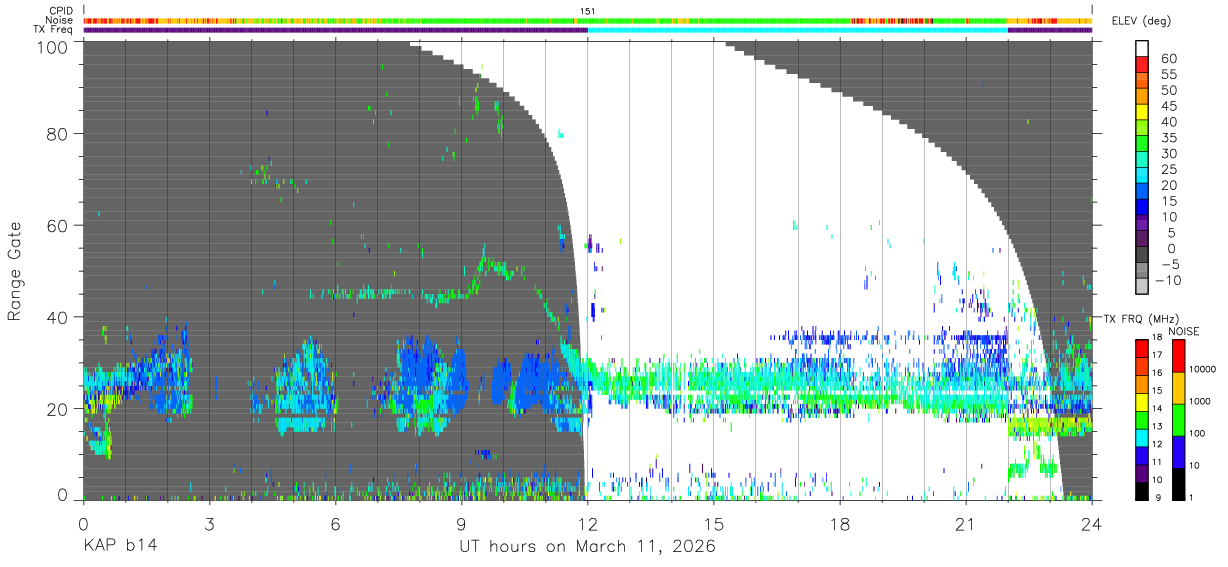Click the 40 tick on Range Gate axis
This screenshot has width=1228, height=567.
pyautogui.click(x=57, y=317)
